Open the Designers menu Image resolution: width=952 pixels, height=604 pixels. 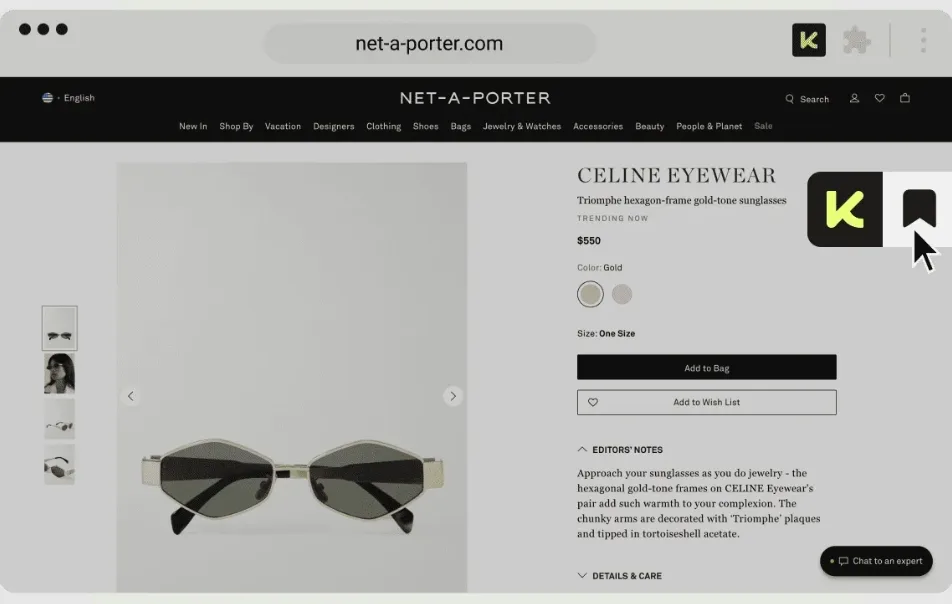coord(333,126)
